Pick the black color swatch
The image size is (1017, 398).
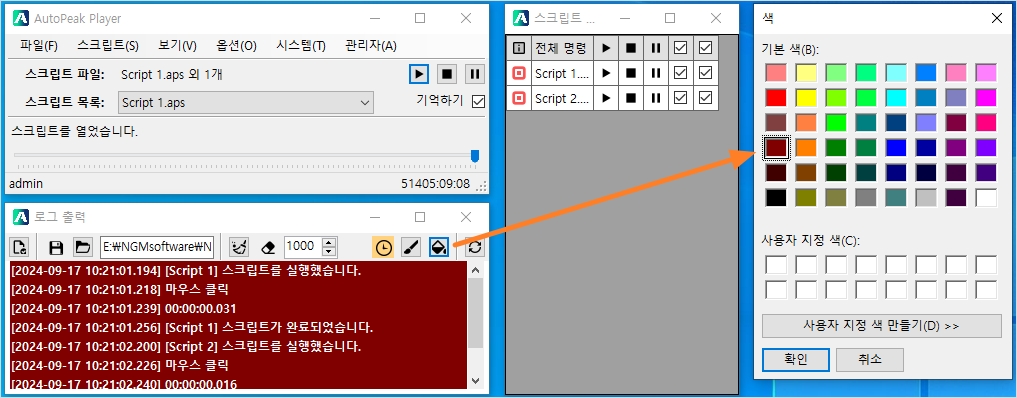coord(776,198)
